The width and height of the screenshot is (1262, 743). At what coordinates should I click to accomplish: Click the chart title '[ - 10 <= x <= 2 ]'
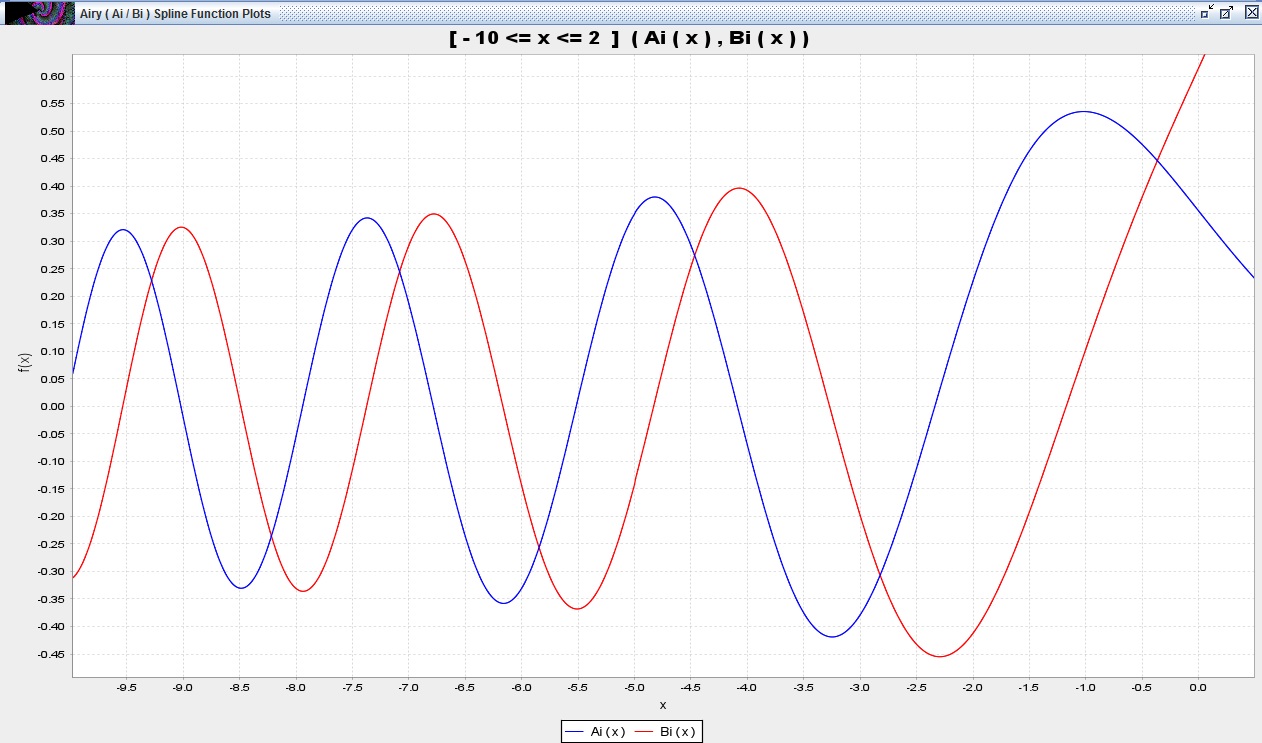[x=535, y=39]
